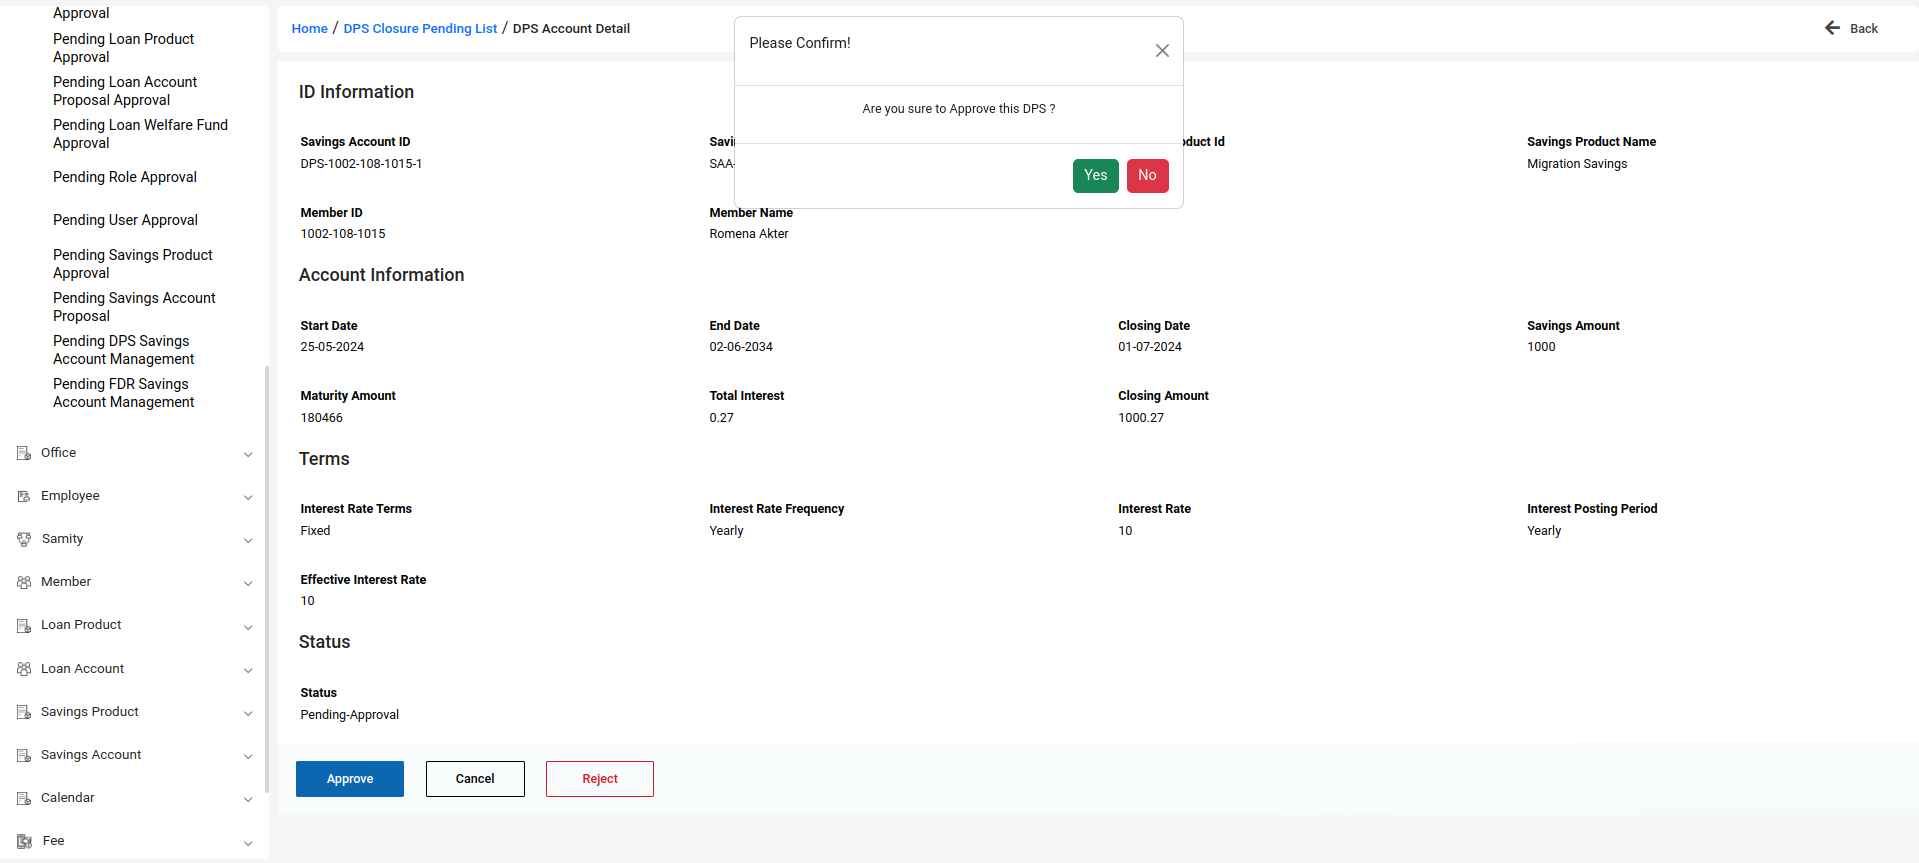Go to DPS Closure Pending List breadcrumb
Viewport: 1919px width, 863px height.
(x=420, y=29)
